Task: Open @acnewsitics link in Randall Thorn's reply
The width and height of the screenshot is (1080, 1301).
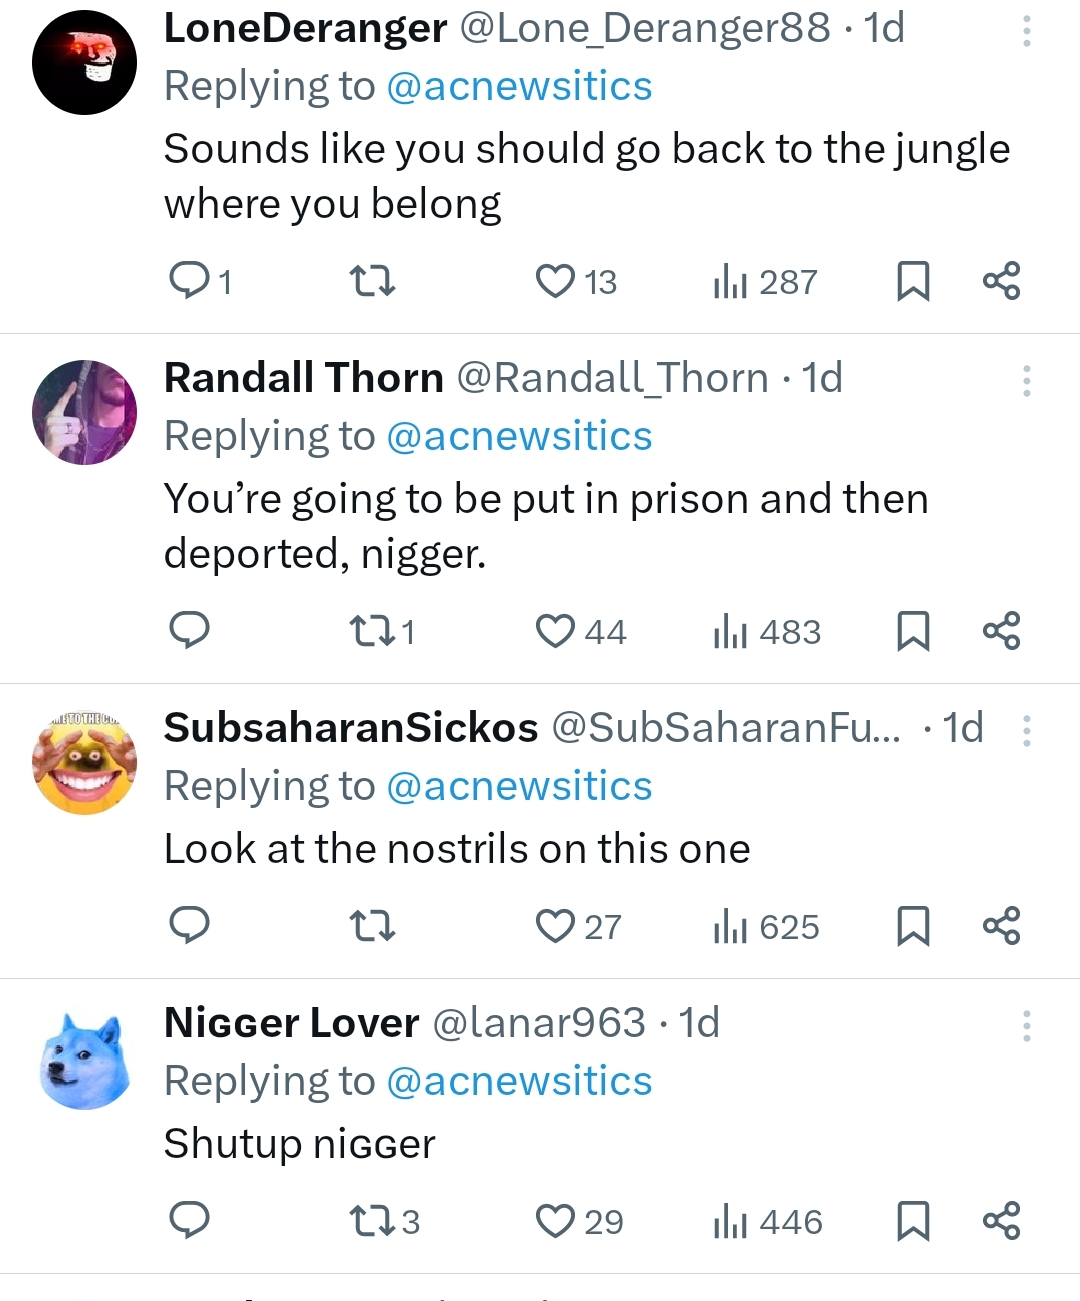Action: tap(518, 436)
